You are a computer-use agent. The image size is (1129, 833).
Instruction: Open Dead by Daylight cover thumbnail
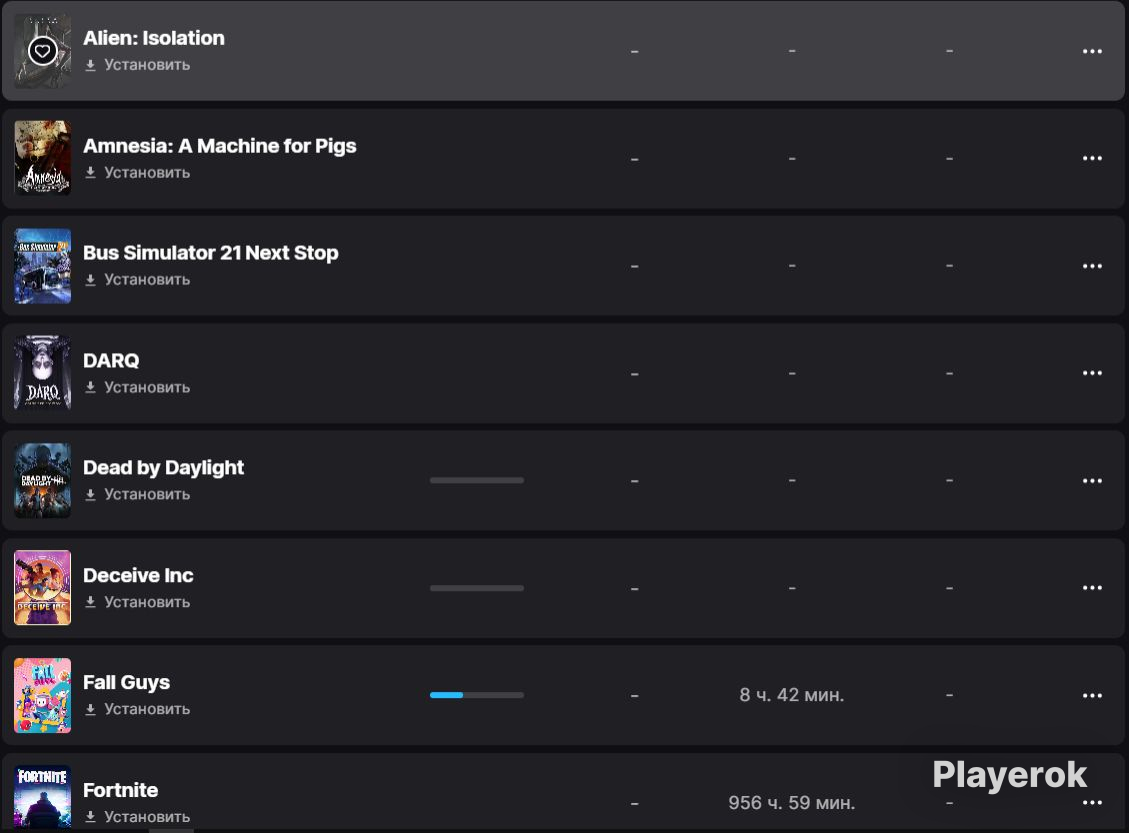click(x=42, y=480)
